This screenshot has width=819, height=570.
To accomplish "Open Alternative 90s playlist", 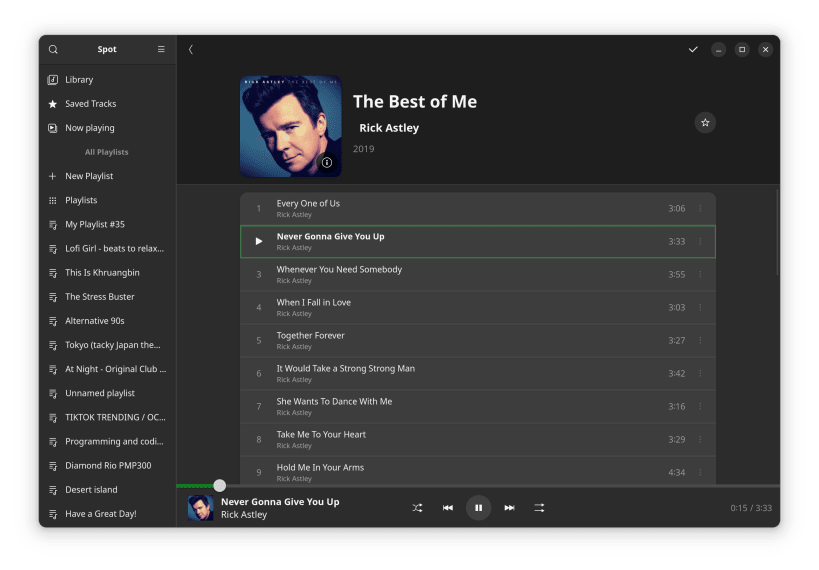I will 107,320.
